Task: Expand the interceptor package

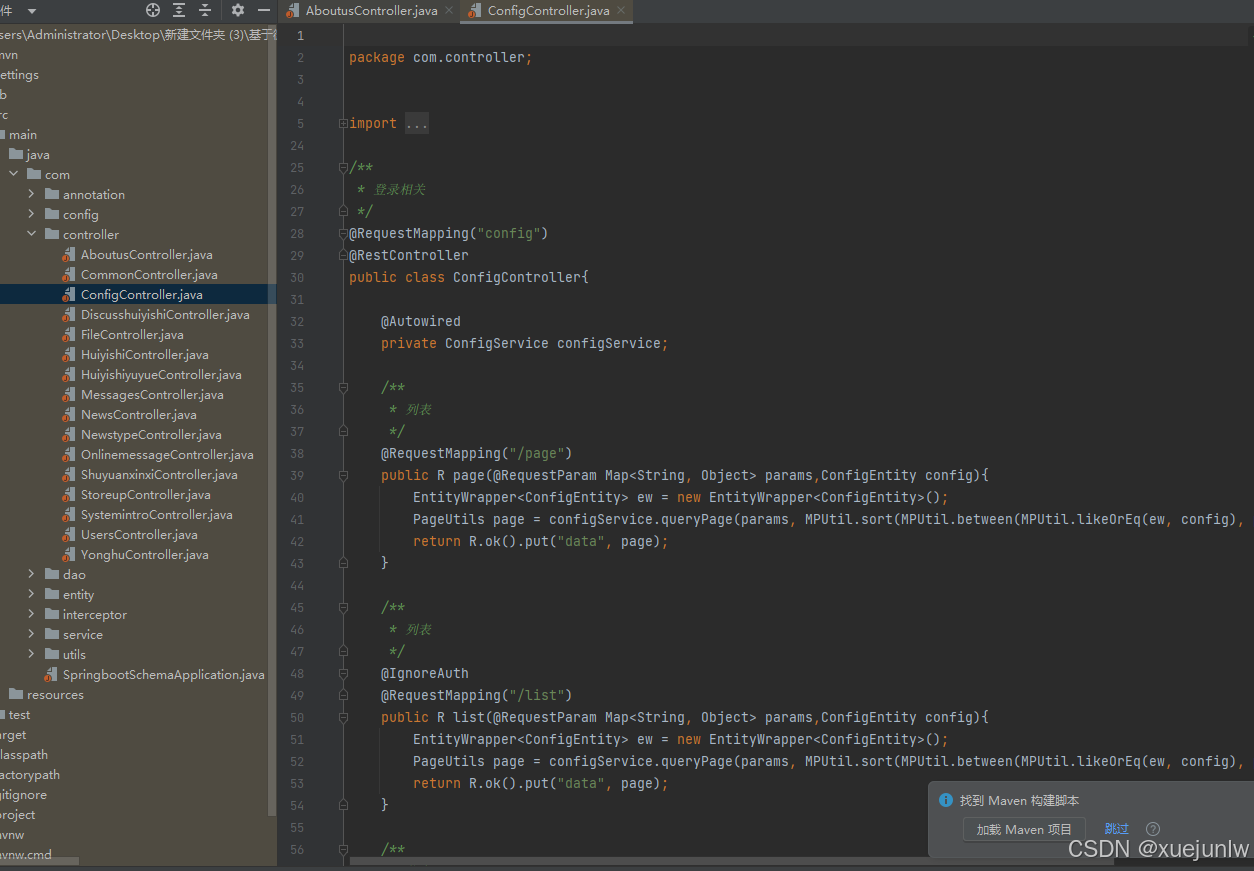Action: click(31, 614)
